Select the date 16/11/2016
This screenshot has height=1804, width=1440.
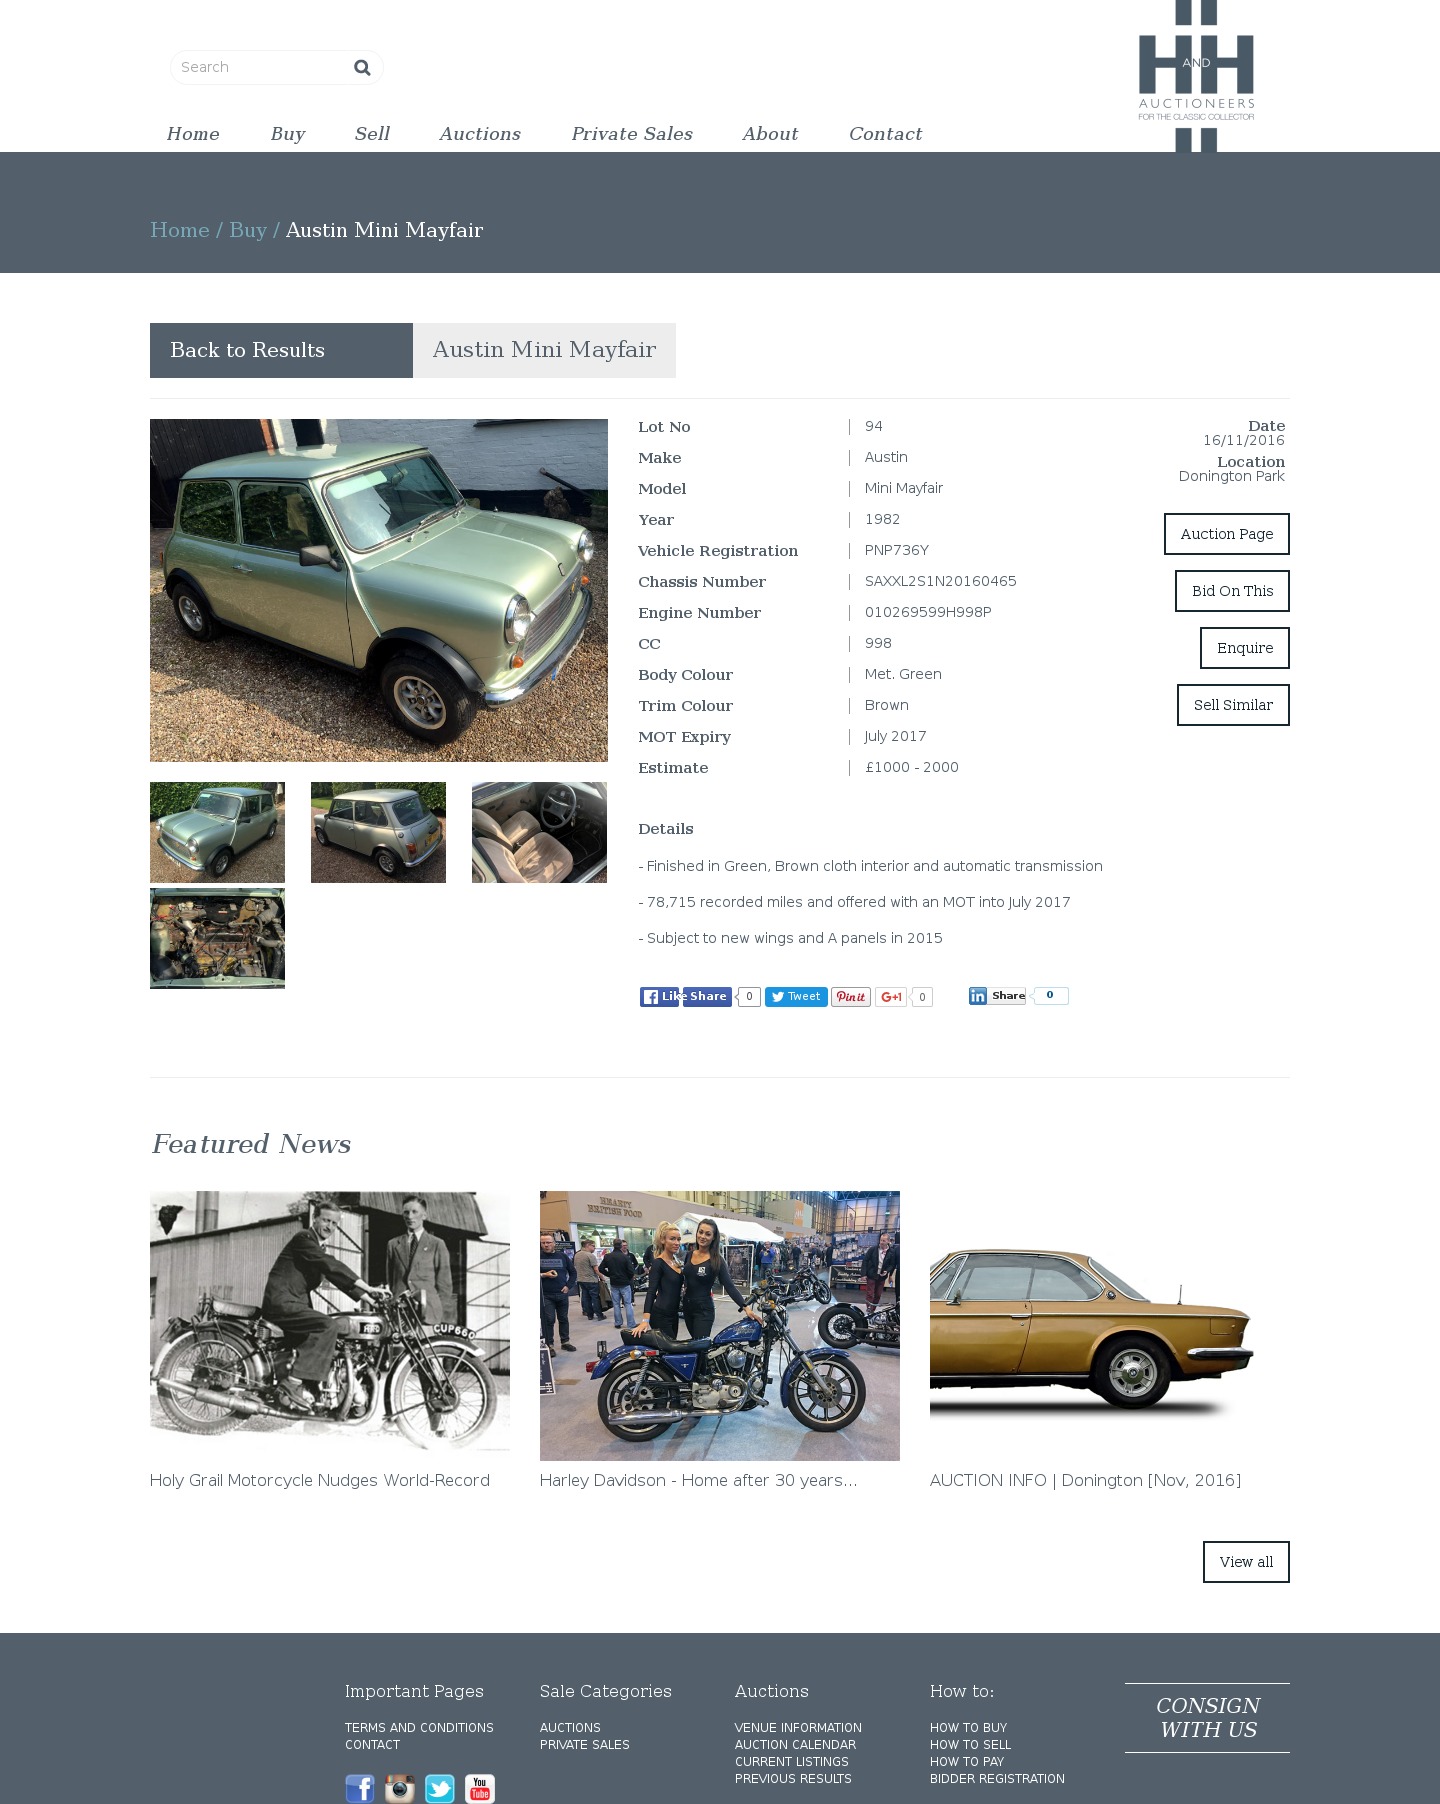(x=1244, y=440)
